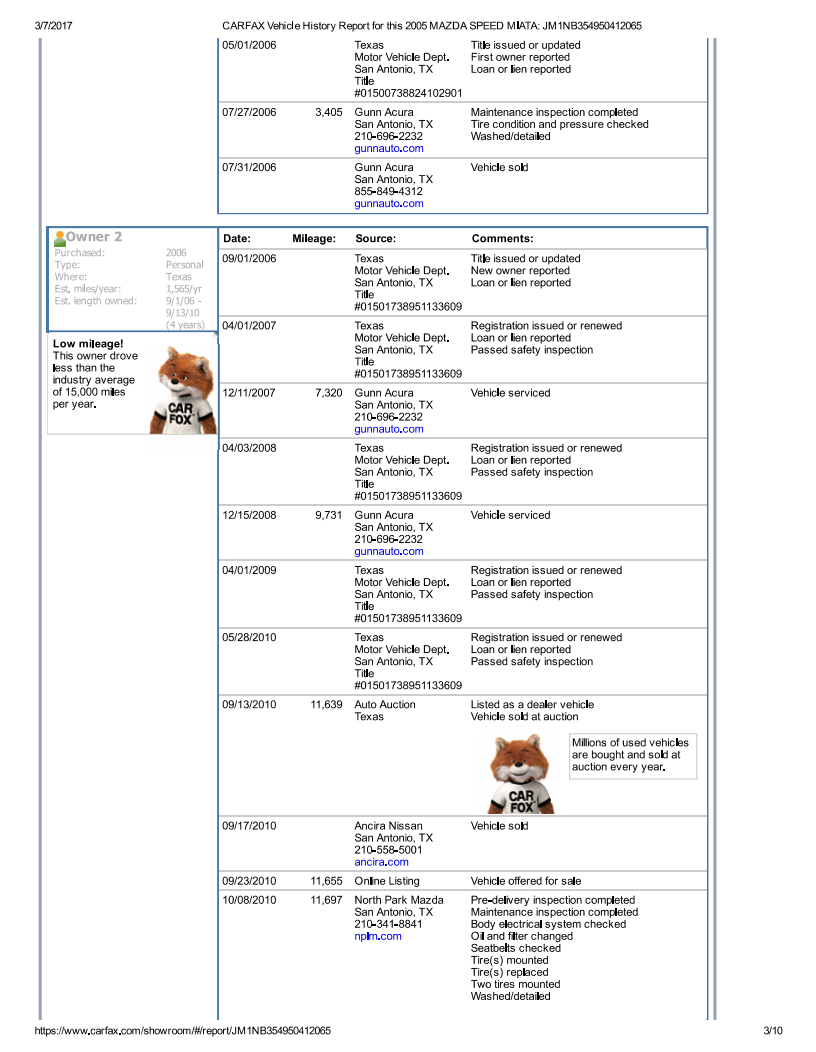
Task: Click the 'Mileage:' column header
Action: pos(314,238)
